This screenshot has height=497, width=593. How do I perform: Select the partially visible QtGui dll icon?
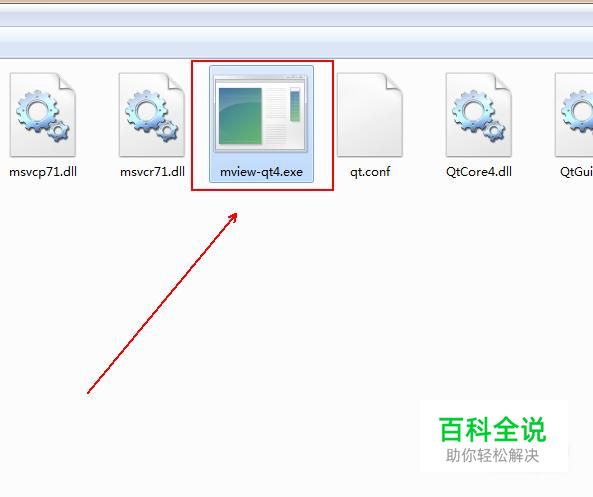point(574,115)
